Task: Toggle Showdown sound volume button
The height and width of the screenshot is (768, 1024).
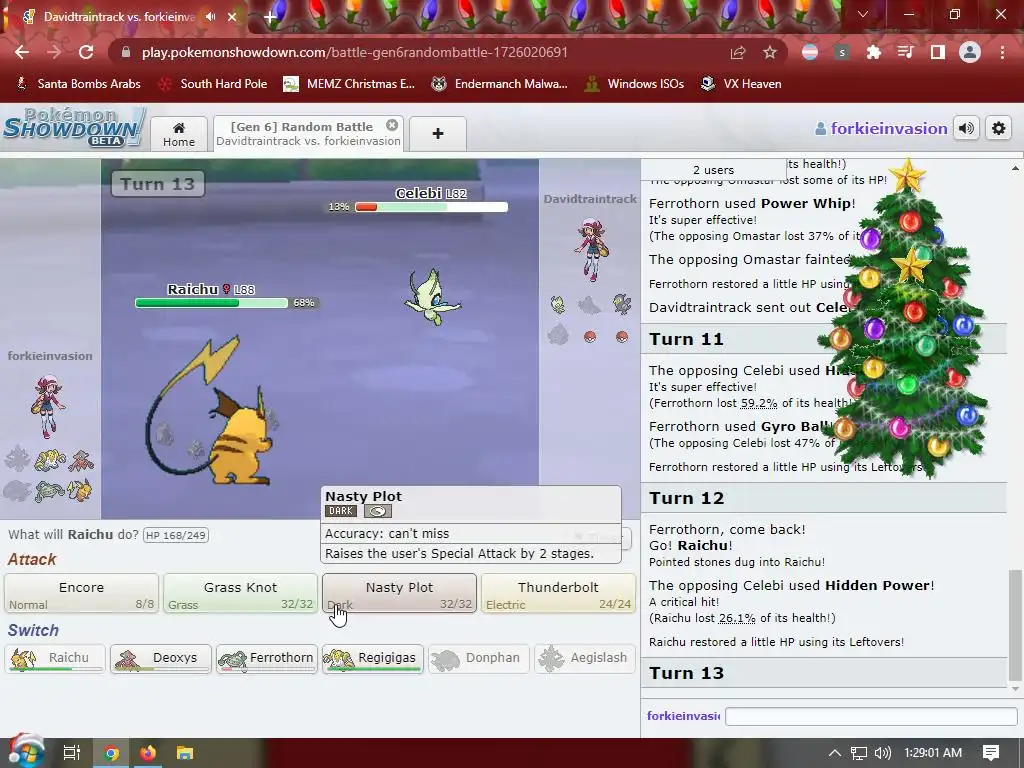Action: coord(967,128)
